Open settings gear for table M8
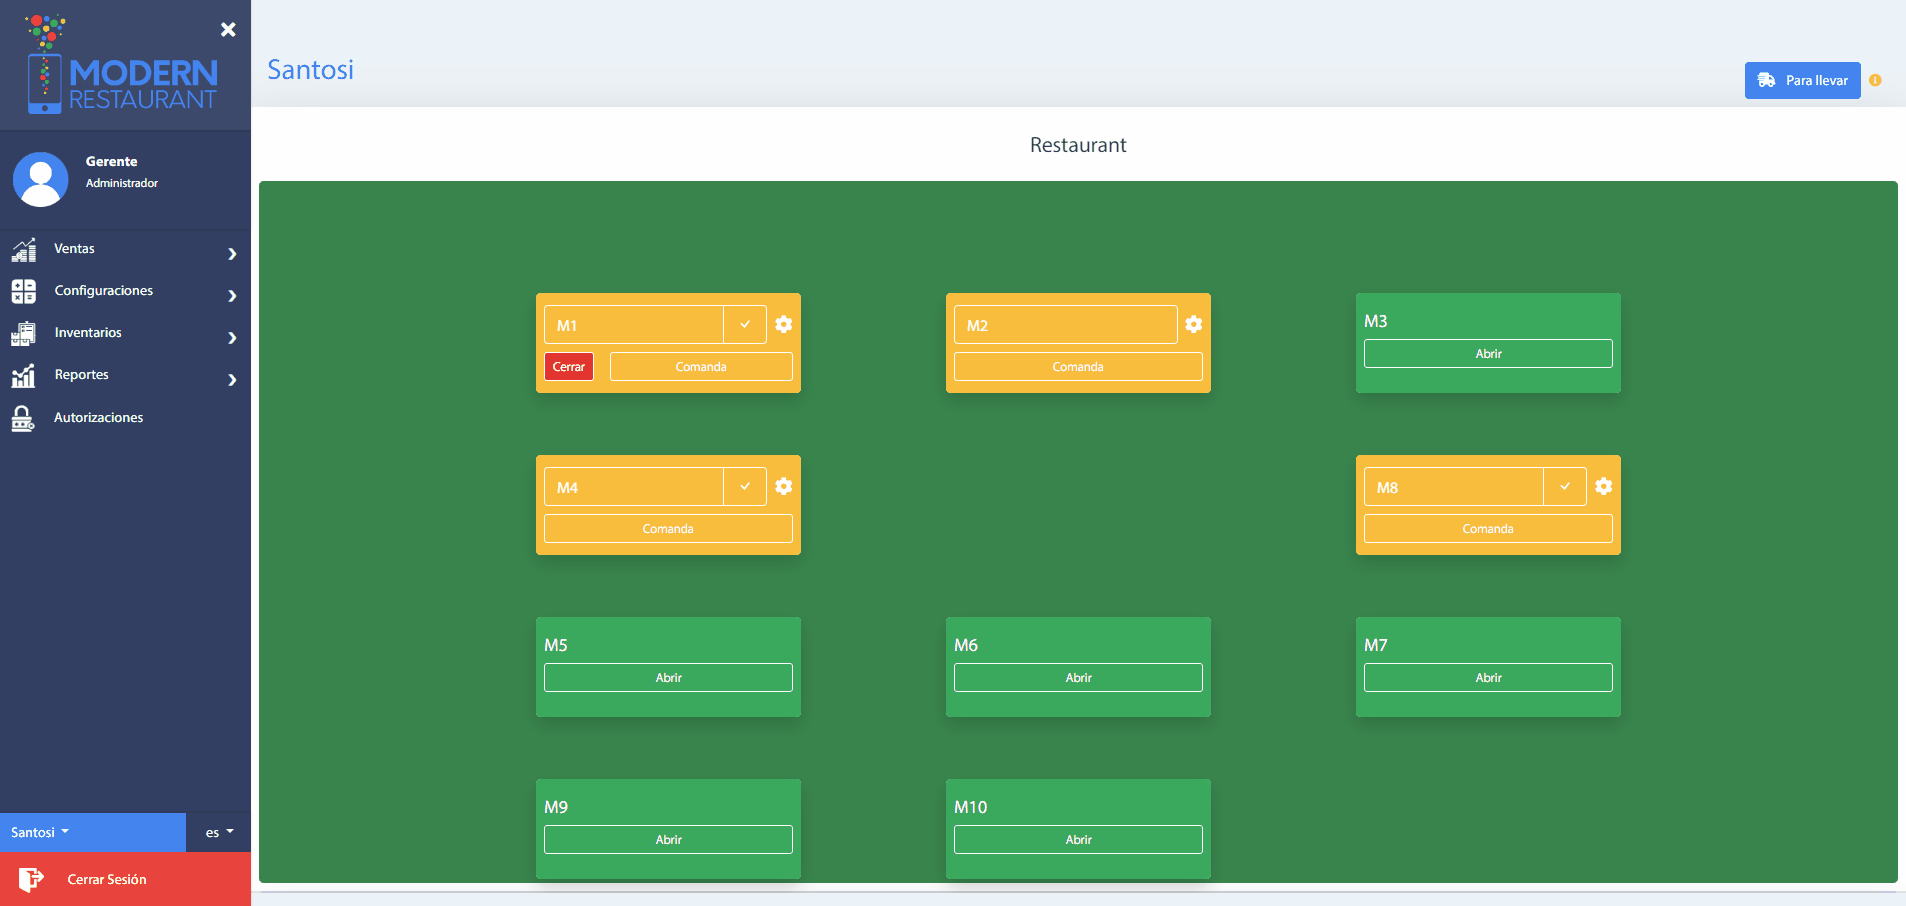This screenshot has height=906, width=1906. (1603, 486)
